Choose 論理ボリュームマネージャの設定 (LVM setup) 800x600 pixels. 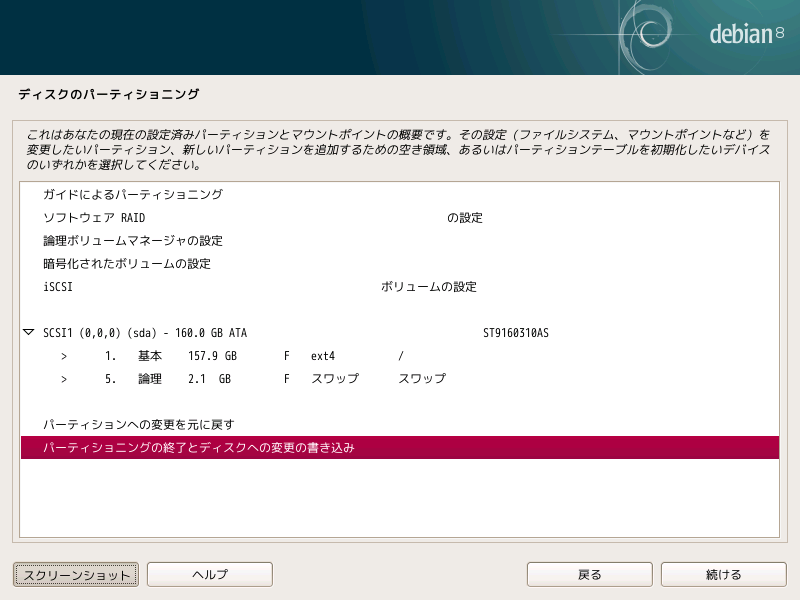[x=132, y=241]
